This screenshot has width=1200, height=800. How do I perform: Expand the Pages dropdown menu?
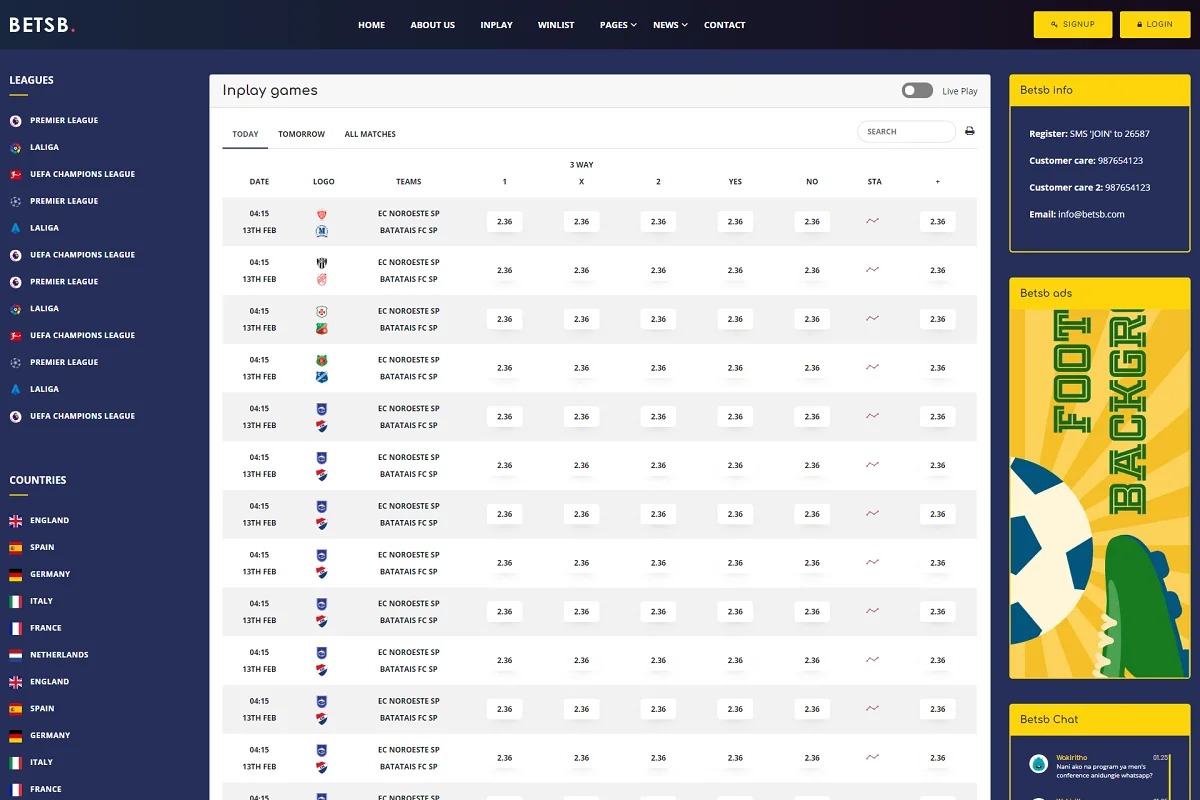pos(618,25)
